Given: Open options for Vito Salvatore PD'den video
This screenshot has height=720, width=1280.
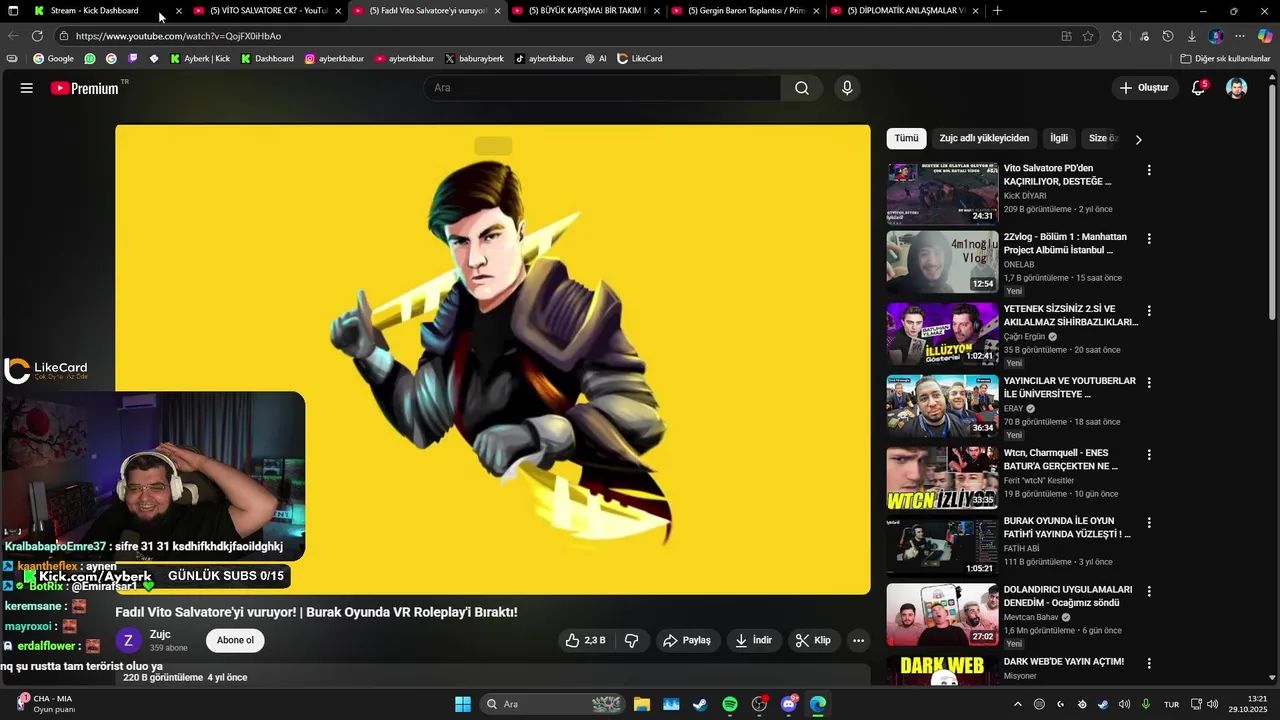Looking at the screenshot, I should 1149,170.
